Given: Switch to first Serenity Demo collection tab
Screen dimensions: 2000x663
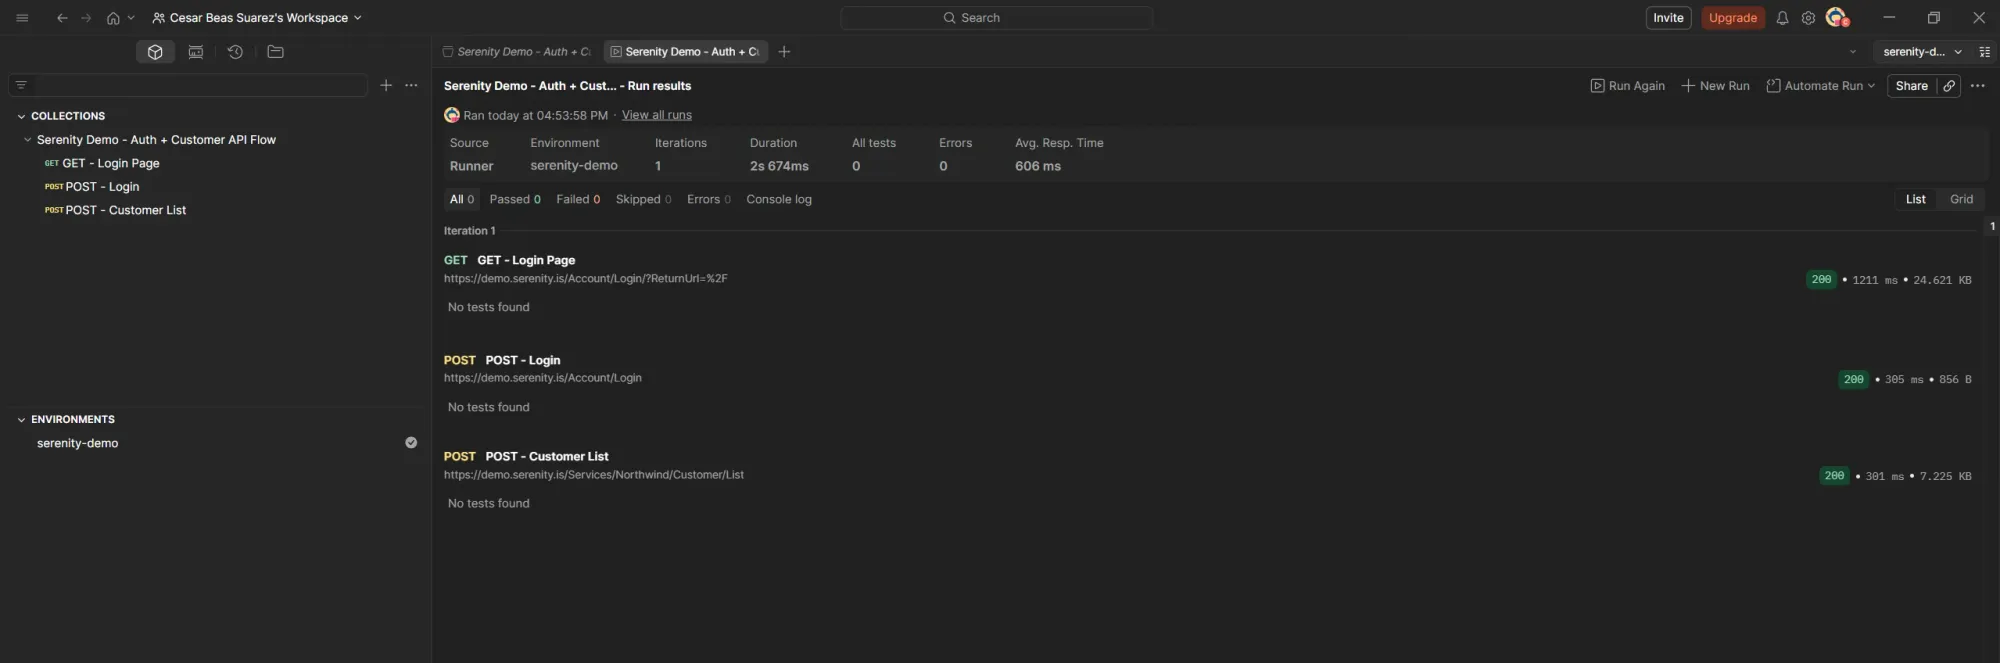Looking at the screenshot, I should 518,52.
